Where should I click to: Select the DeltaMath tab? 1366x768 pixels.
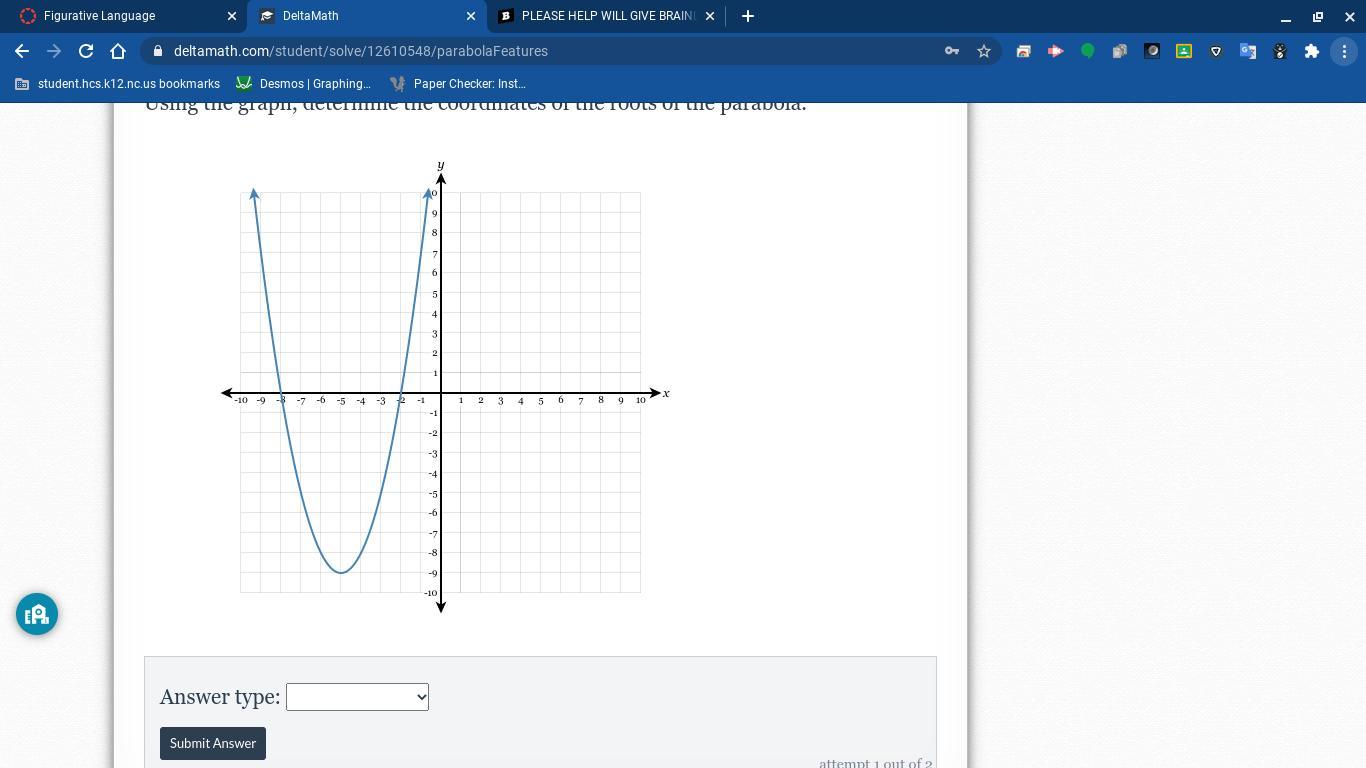coord(366,16)
